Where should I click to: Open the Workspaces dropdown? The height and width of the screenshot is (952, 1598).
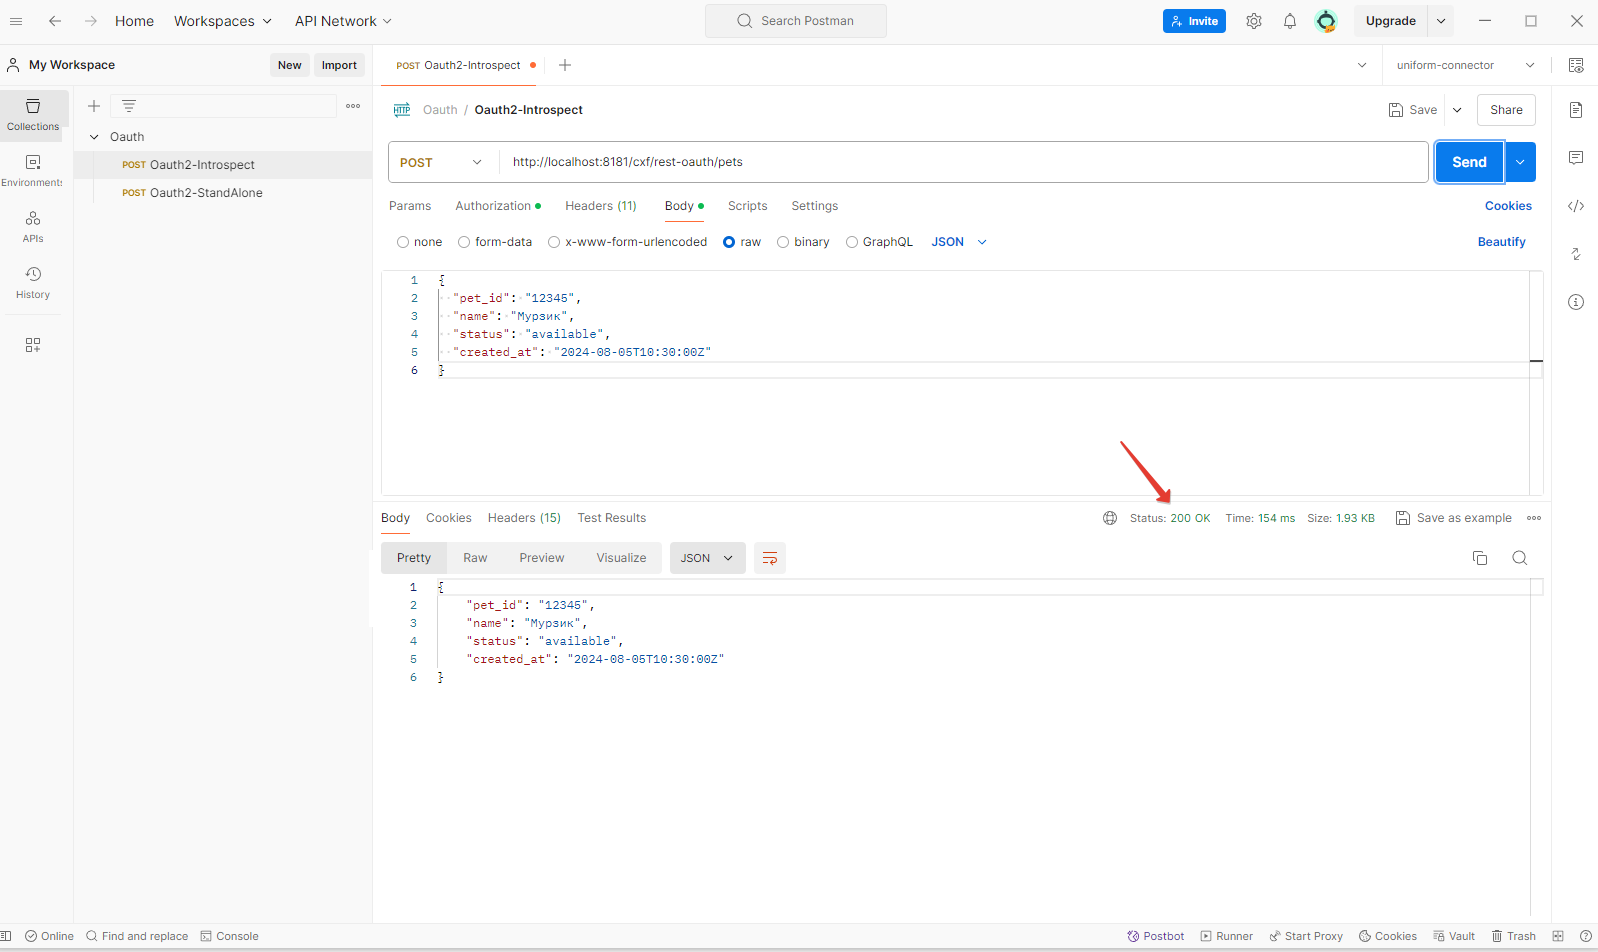[x=223, y=21]
